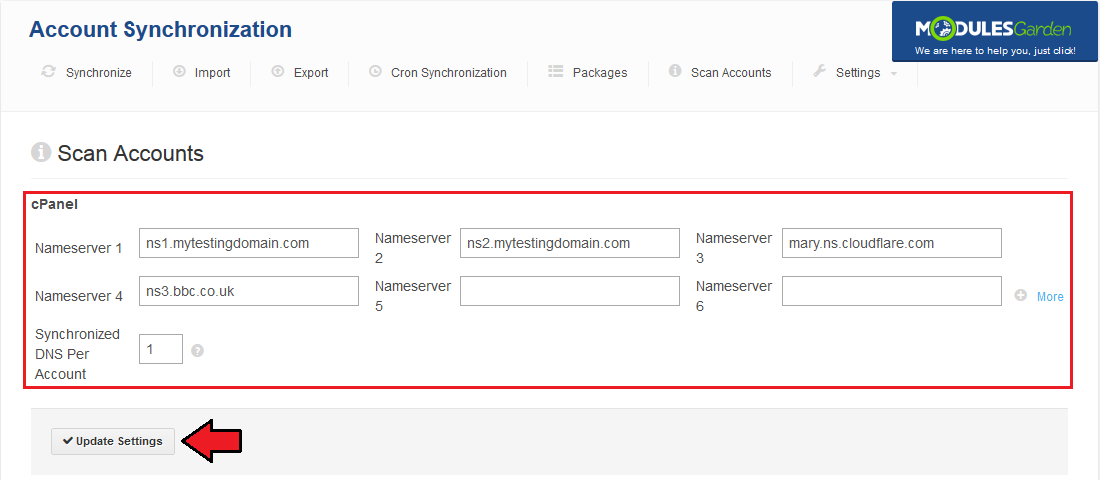Click the plus icon beside More

click(1021, 296)
